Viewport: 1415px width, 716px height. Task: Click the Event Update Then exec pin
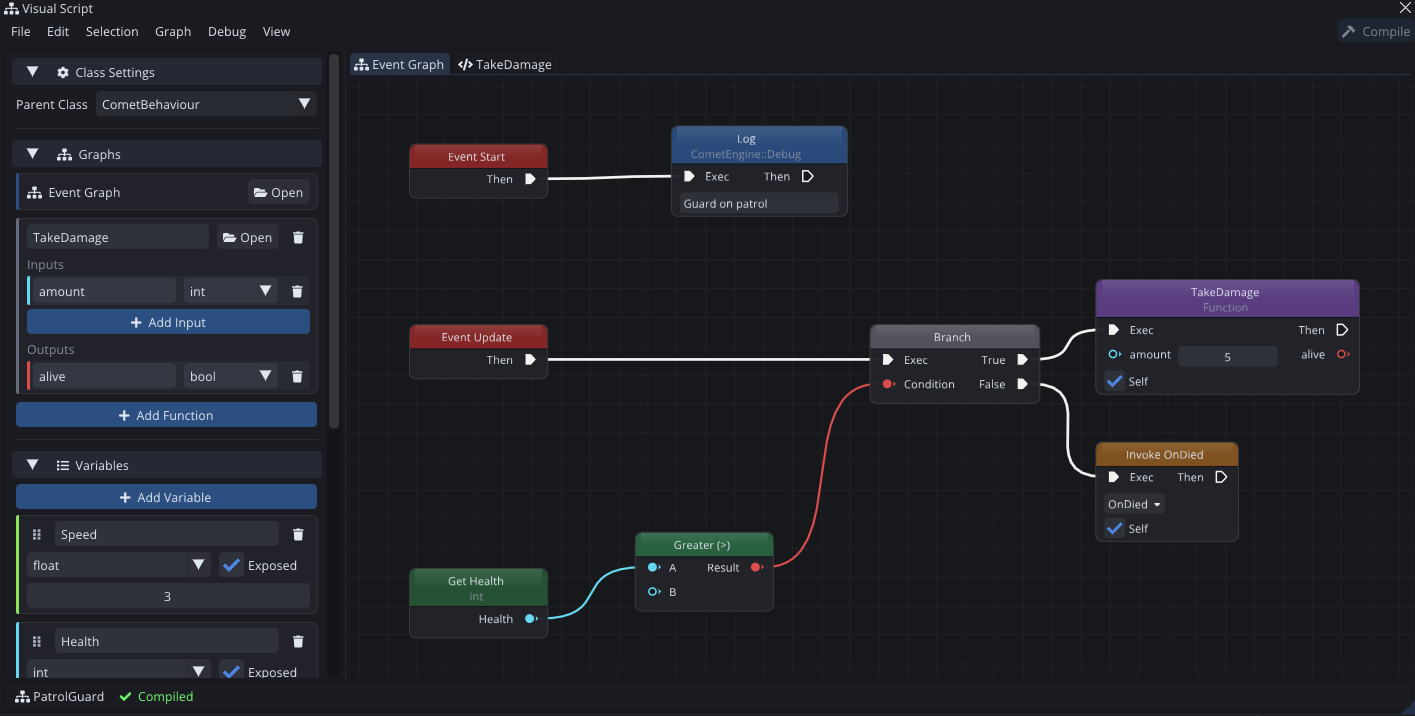[530, 360]
